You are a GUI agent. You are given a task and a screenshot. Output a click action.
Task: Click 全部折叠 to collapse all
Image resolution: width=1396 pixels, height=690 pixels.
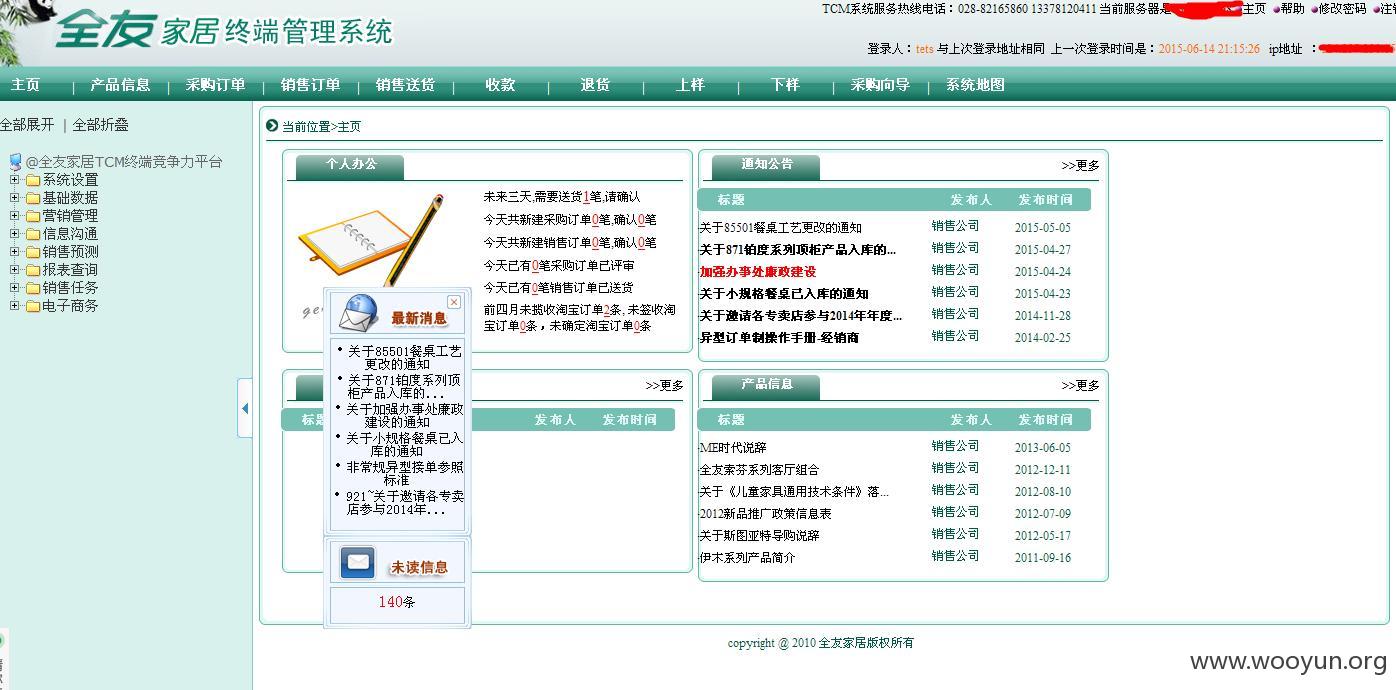(x=100, y=125)
